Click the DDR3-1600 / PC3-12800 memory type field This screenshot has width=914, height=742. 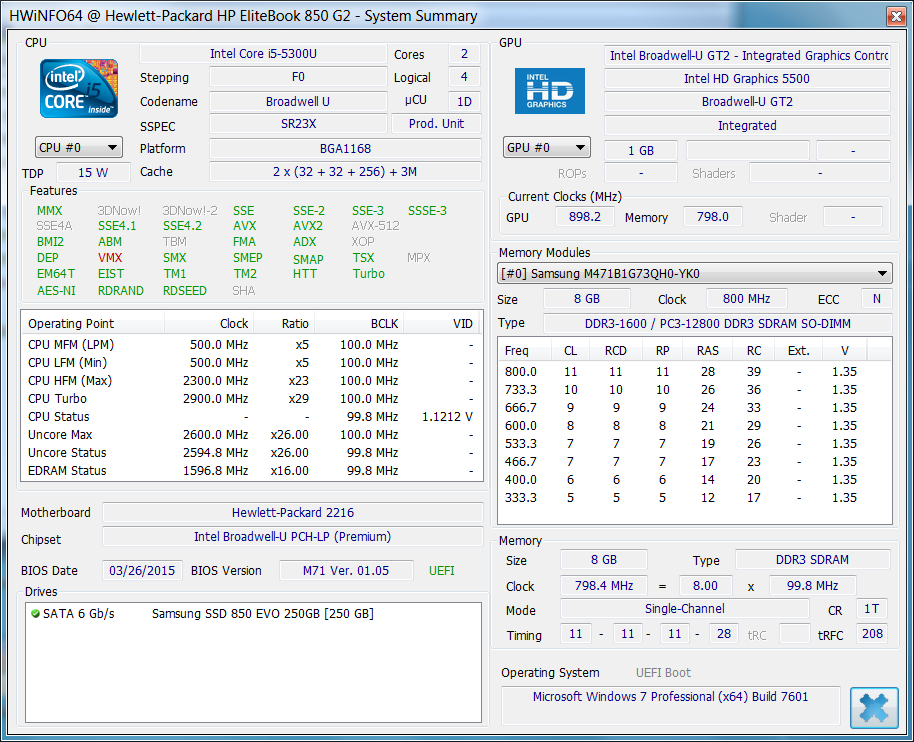click(x=718, y=323)
